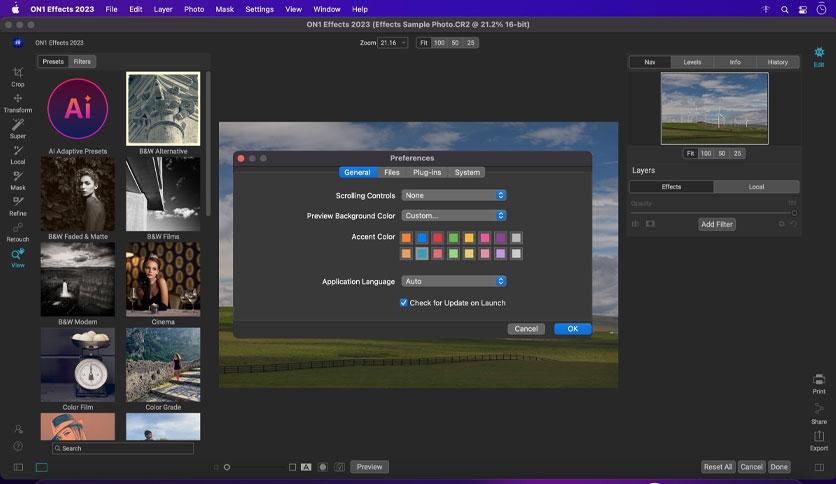Screen dimensions: 836x484
Task: Open the Application Language dropdown
Action: (454, 281)
